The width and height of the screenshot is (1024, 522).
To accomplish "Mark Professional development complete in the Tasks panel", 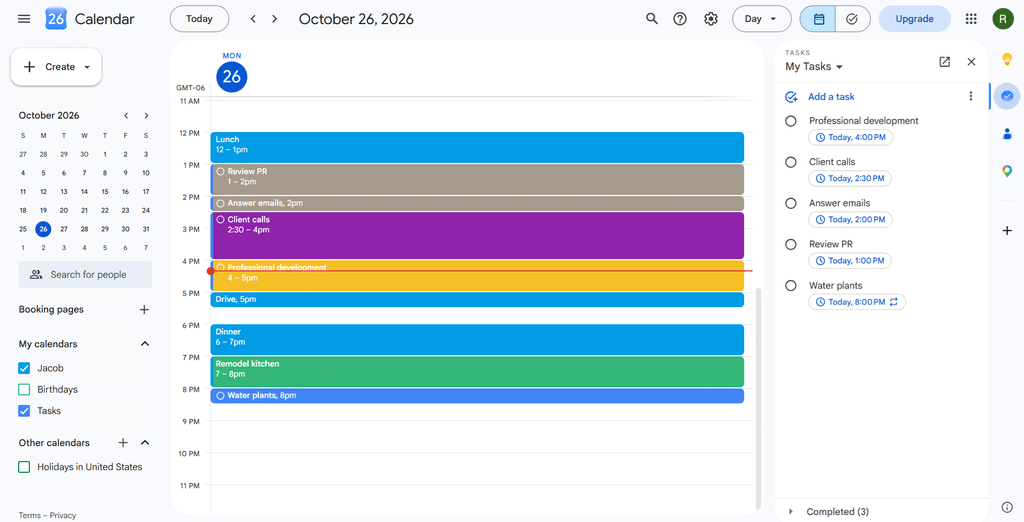I will [791, 121].
